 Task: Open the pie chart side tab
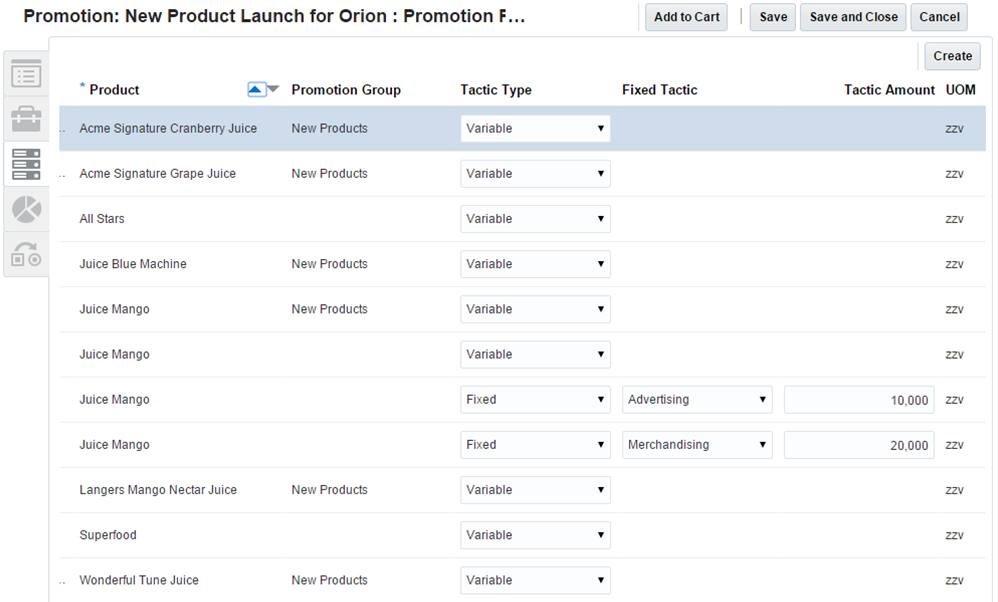[x=26, y=209]
